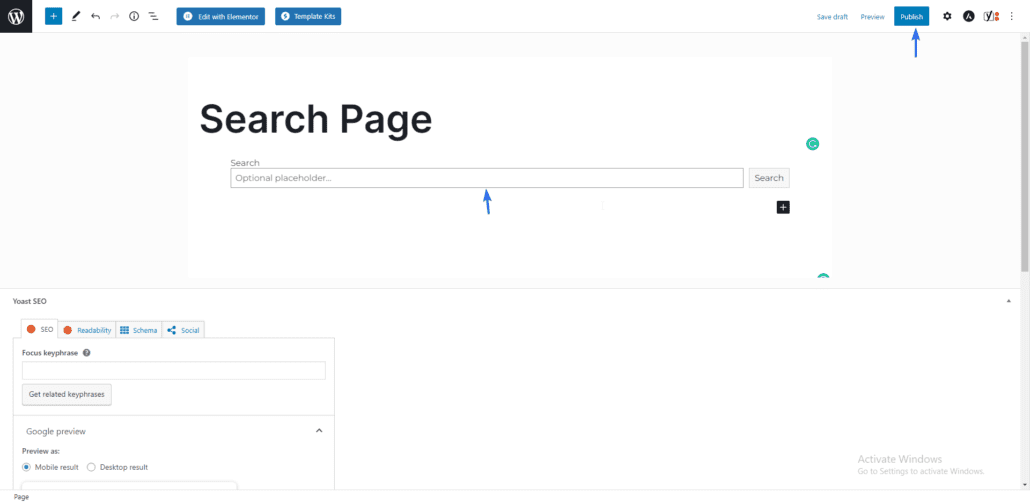Click the Search Page title
This screenshot has height=503, width=1030.
click(x=316, y=119)
